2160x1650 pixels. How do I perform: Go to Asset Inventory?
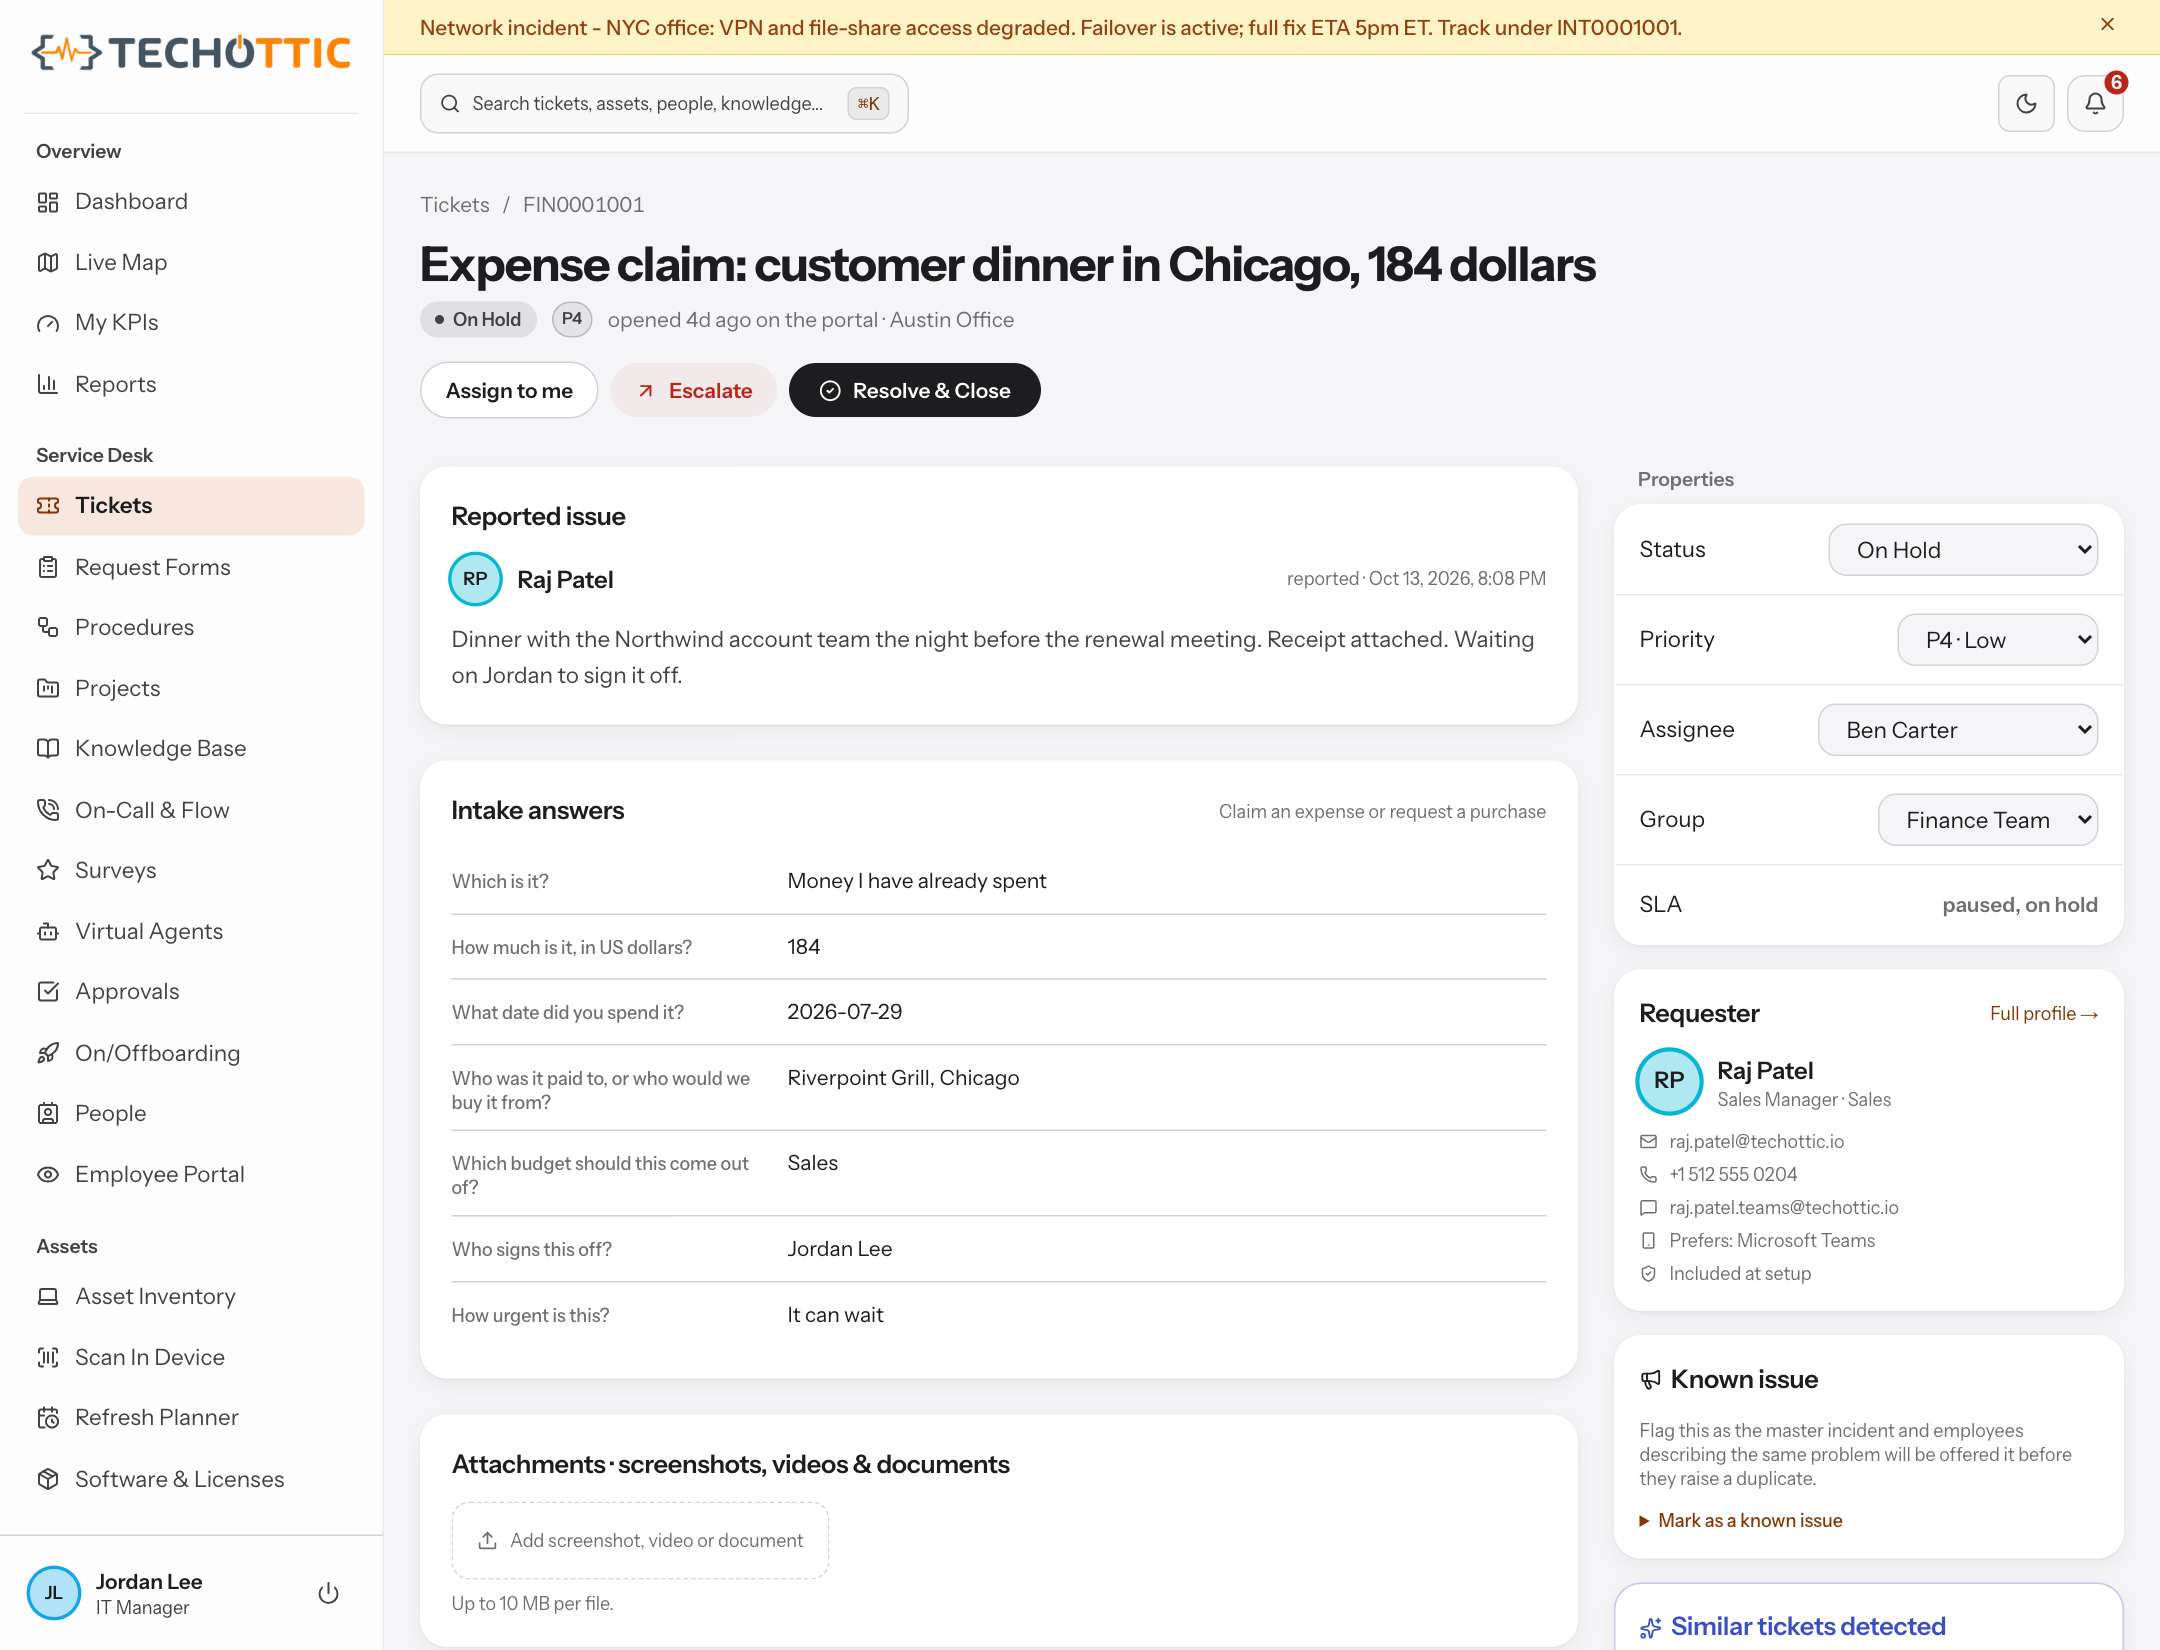coord(191,1296)
